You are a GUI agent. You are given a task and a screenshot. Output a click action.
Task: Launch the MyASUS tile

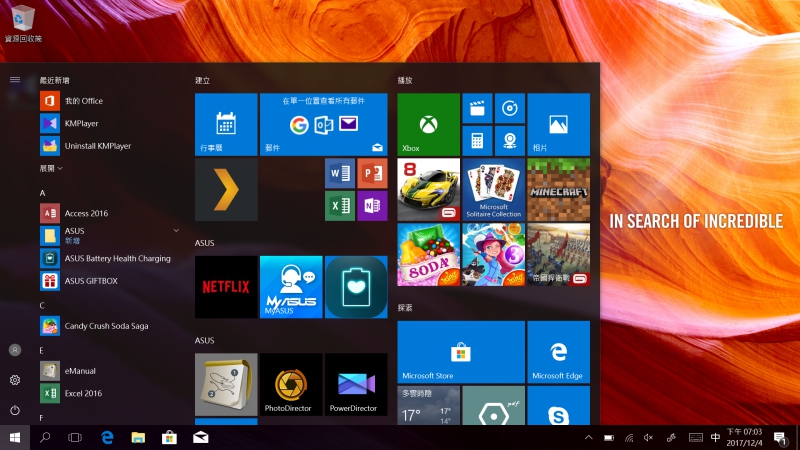tap(291, 287)
